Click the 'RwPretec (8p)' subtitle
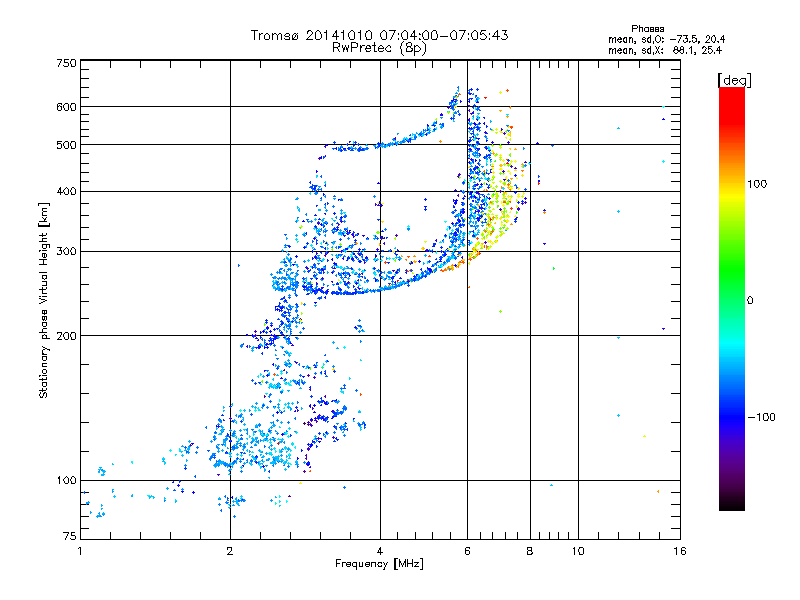The width and height of the screenshot is (800, 600). point(379,48)
